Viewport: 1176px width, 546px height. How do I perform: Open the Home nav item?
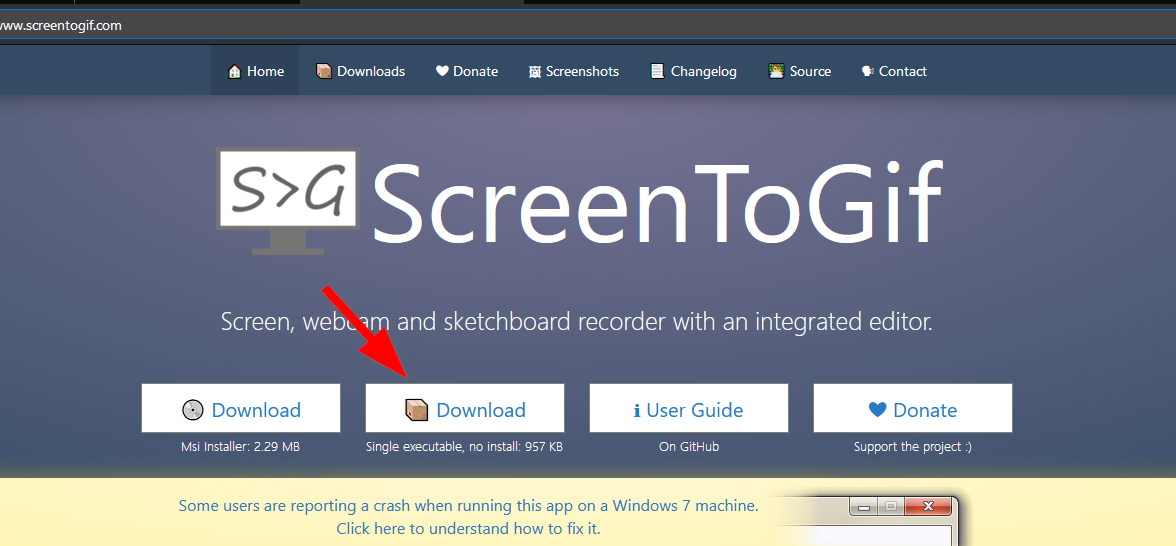point(255,71)
